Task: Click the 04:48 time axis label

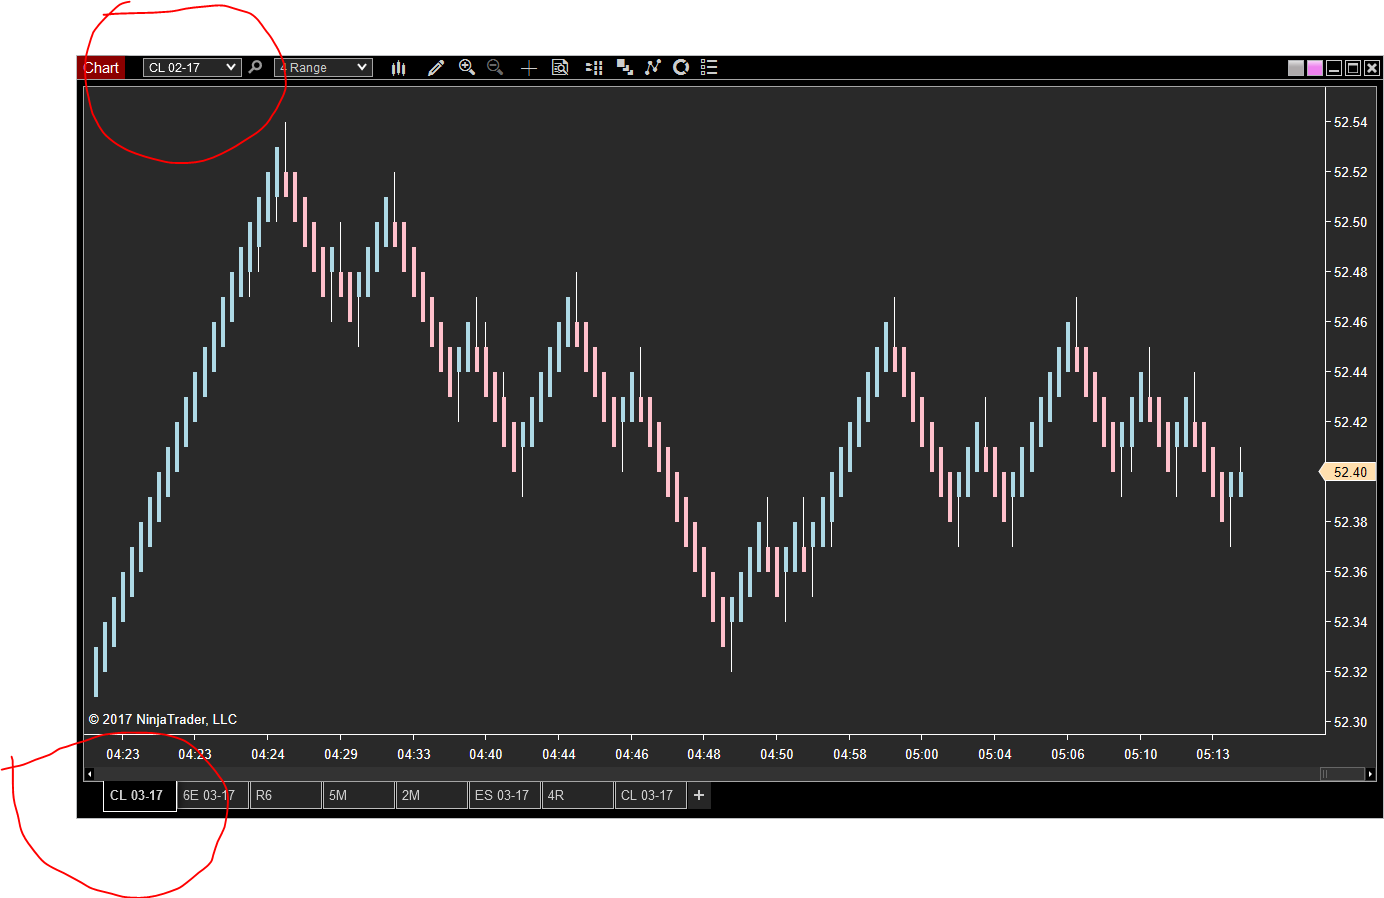Action: coord(704,754)
